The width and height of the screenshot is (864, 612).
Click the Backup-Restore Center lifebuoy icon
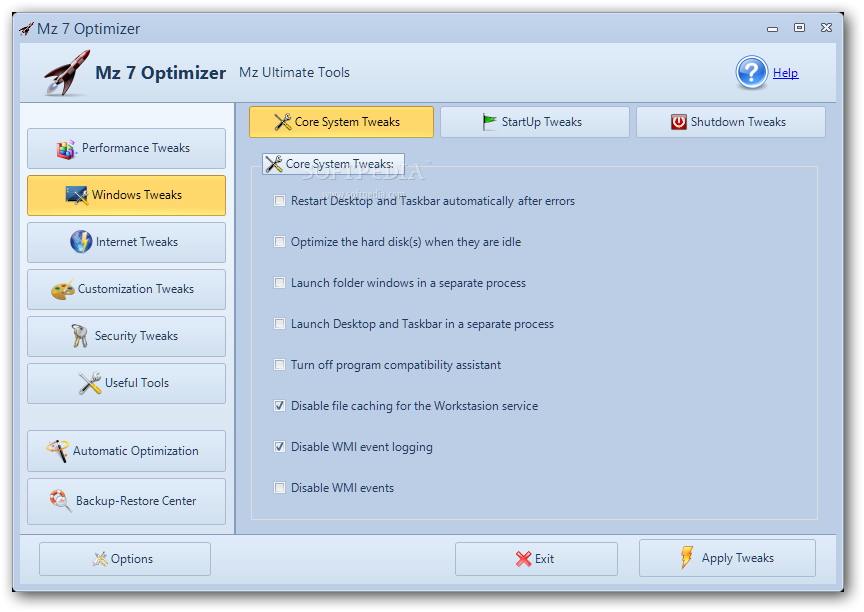point(60,501)
